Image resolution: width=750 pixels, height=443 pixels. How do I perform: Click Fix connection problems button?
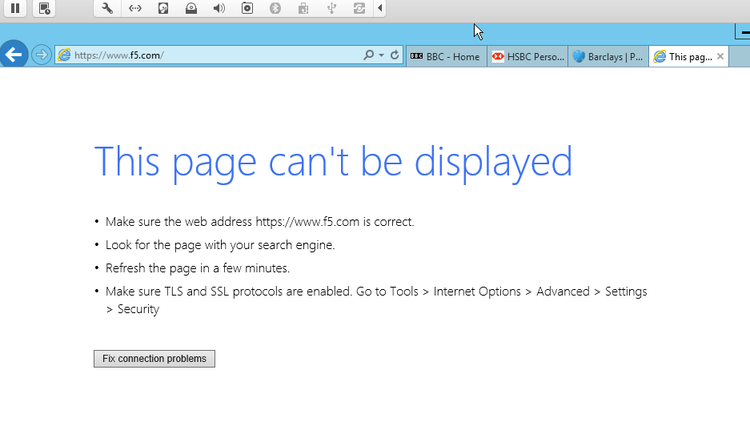[x=154, y=359]
